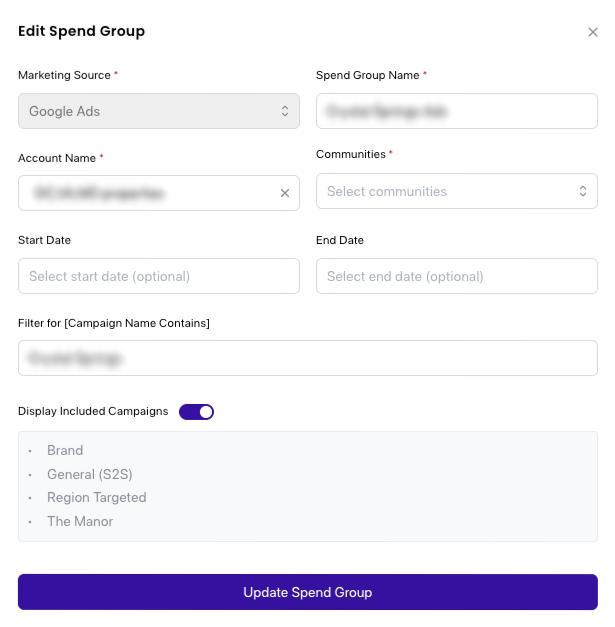Select the Brand campaign entry
Image resolution: width=615 pixels, height=627 pixels.
[65, 451]
